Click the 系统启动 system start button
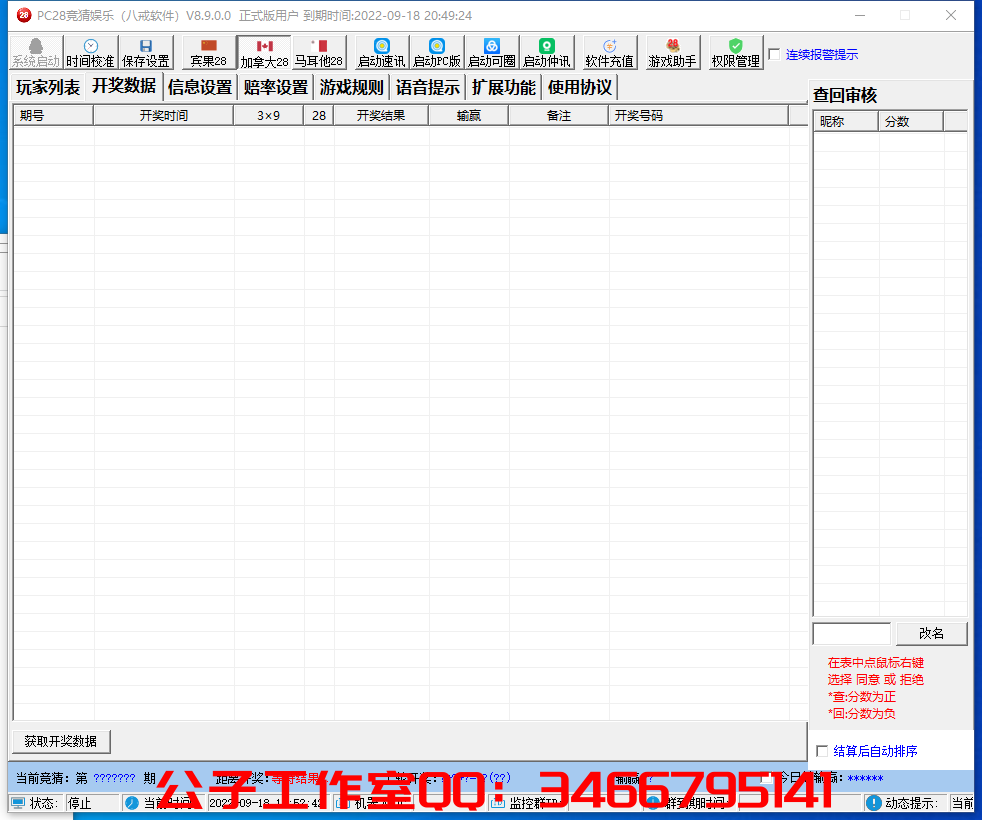Screen dimensions: 982x820 click(x=36, y=53)
